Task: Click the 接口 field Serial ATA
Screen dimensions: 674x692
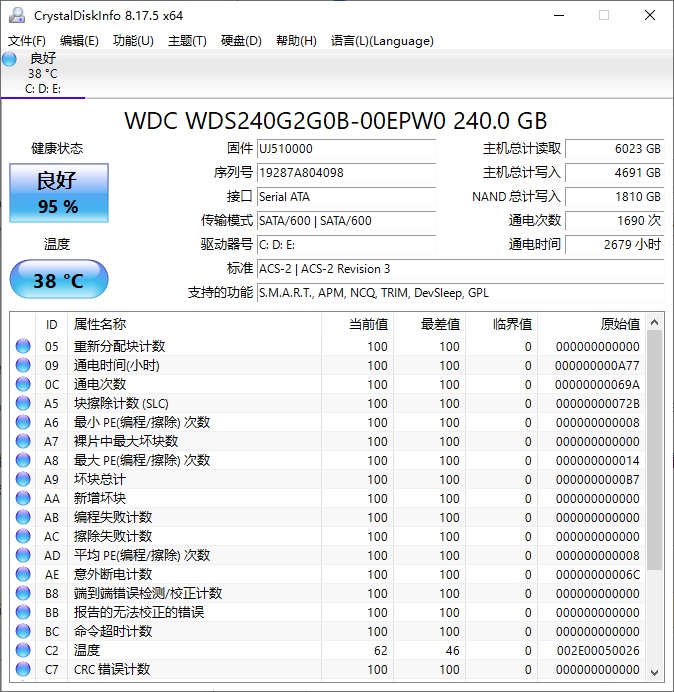Action: pos(346,196)
